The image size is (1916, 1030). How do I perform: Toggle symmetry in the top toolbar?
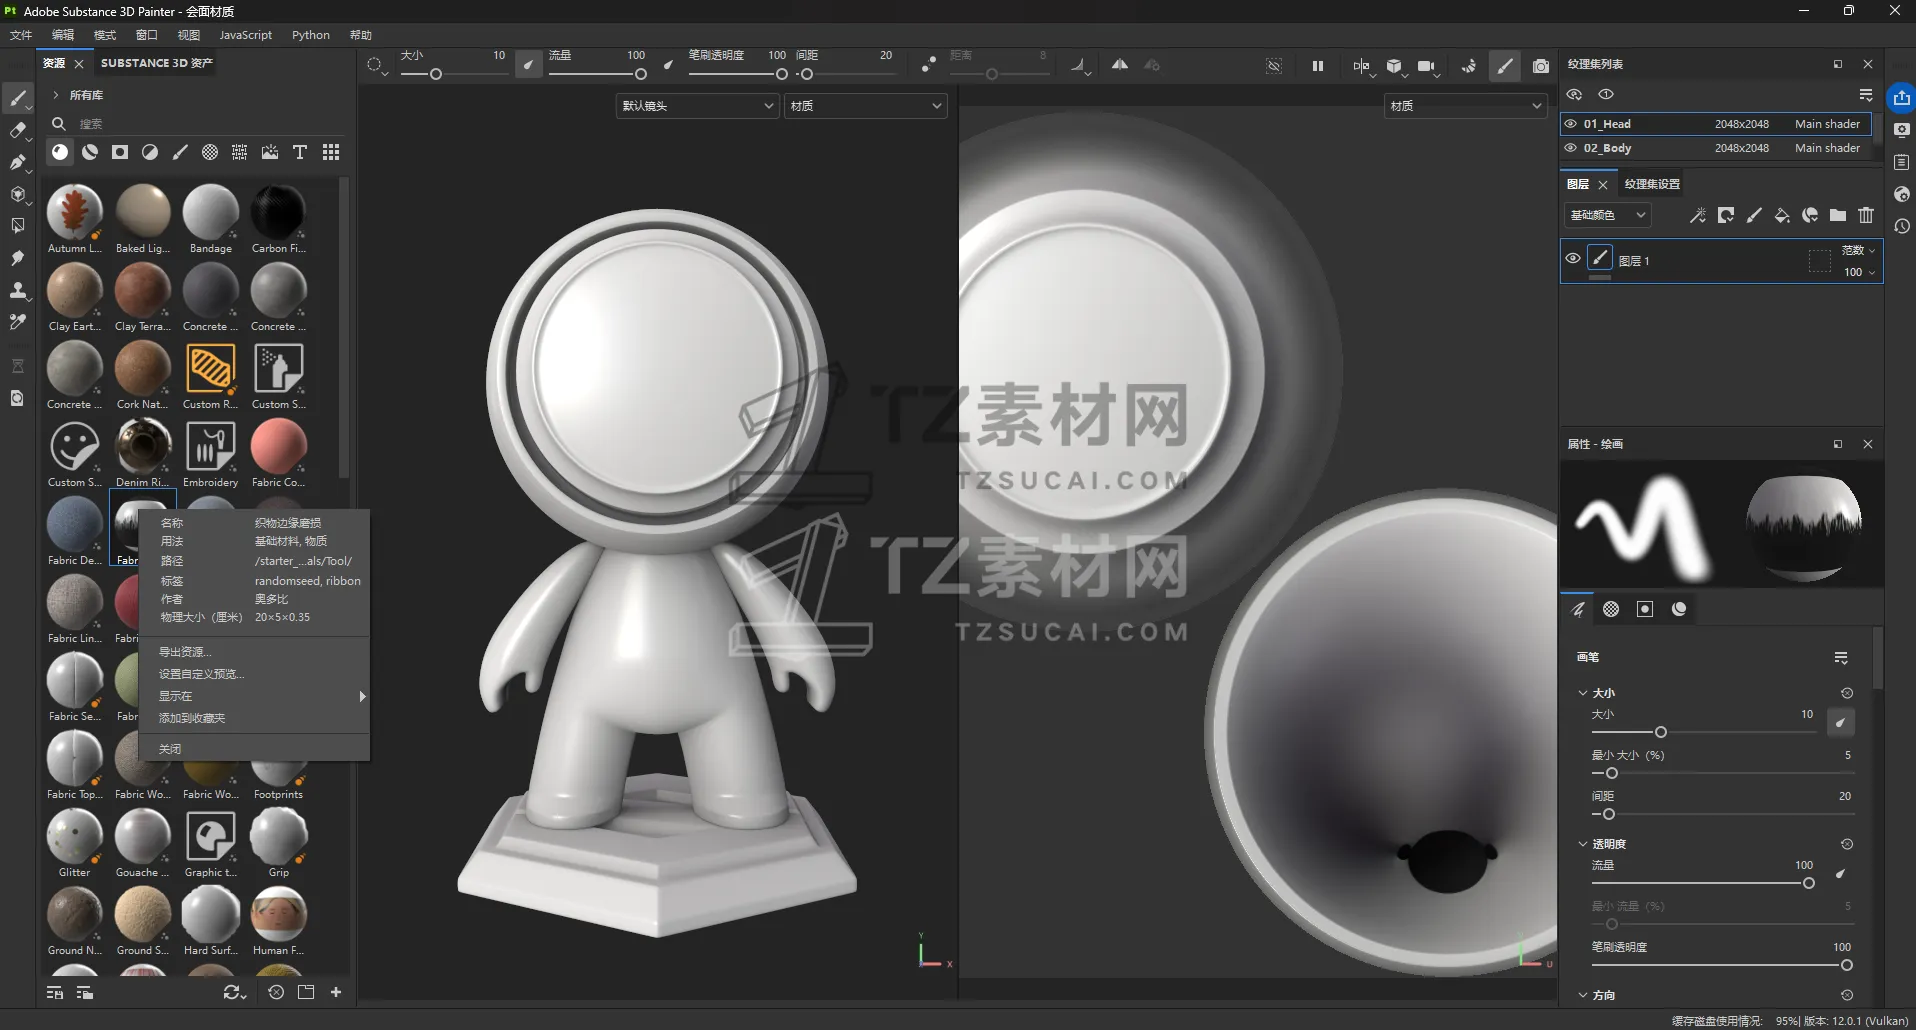[1120, 65]
